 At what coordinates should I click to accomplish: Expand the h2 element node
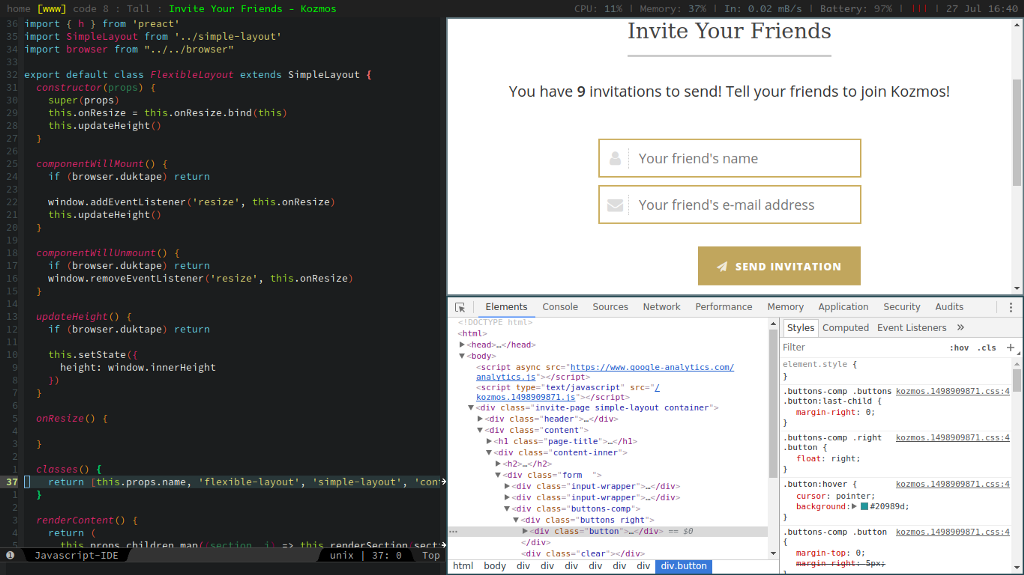coord(498,463)
